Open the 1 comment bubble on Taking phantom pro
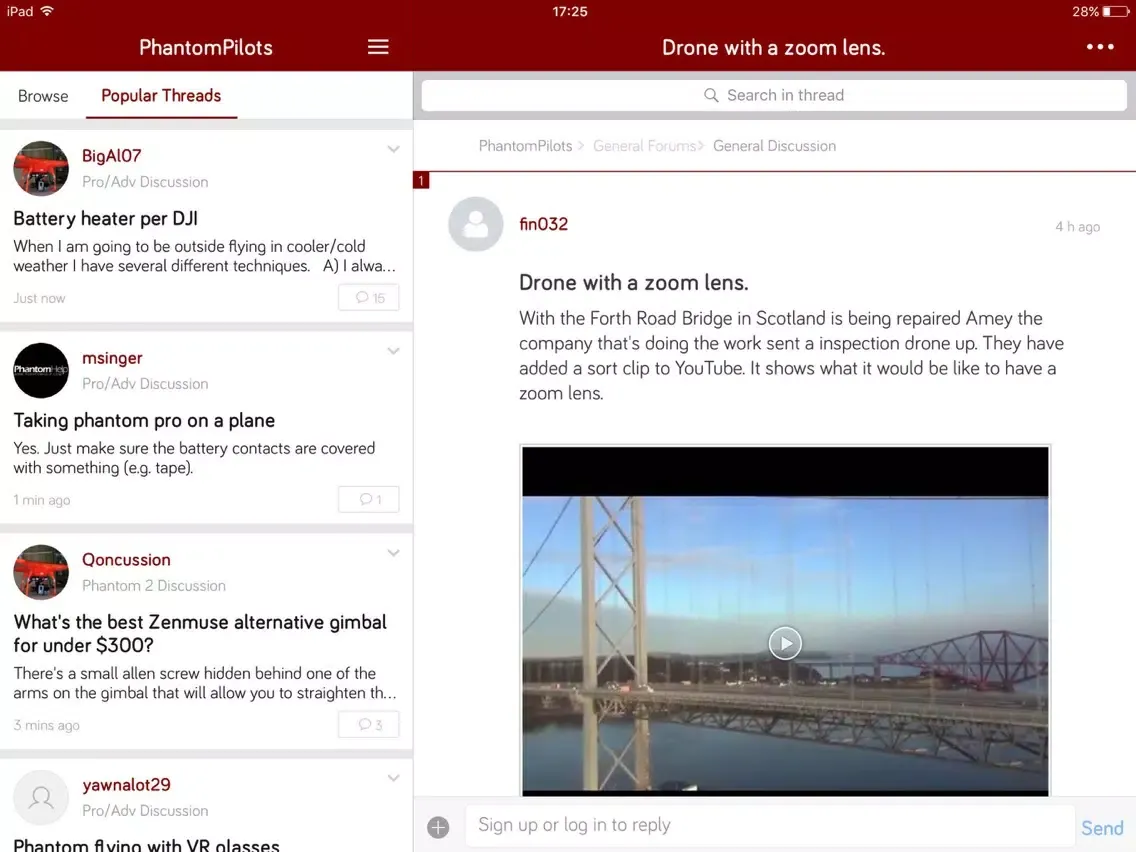This screenshot has width=1136, height=852. [369, 499]
